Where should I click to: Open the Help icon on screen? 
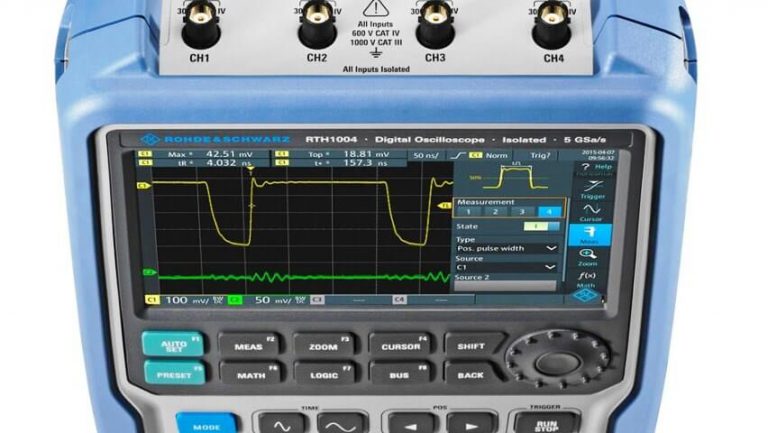tap(595, 169)
